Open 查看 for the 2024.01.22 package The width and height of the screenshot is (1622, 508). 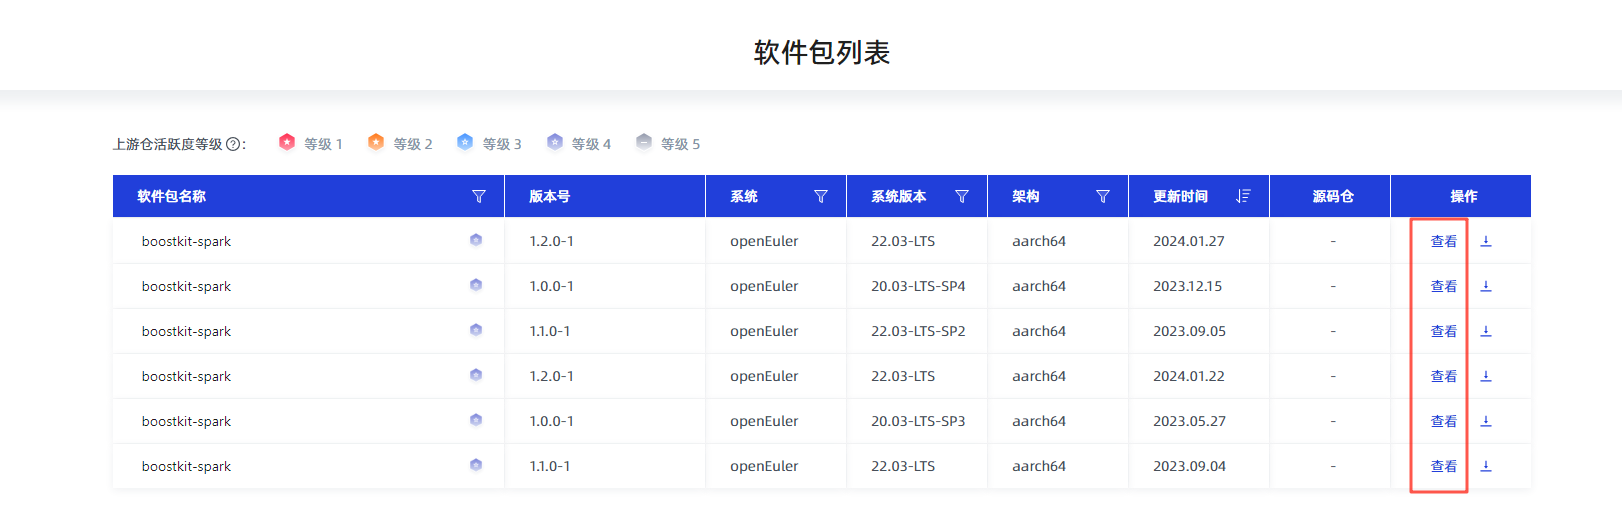[1443, 376]
